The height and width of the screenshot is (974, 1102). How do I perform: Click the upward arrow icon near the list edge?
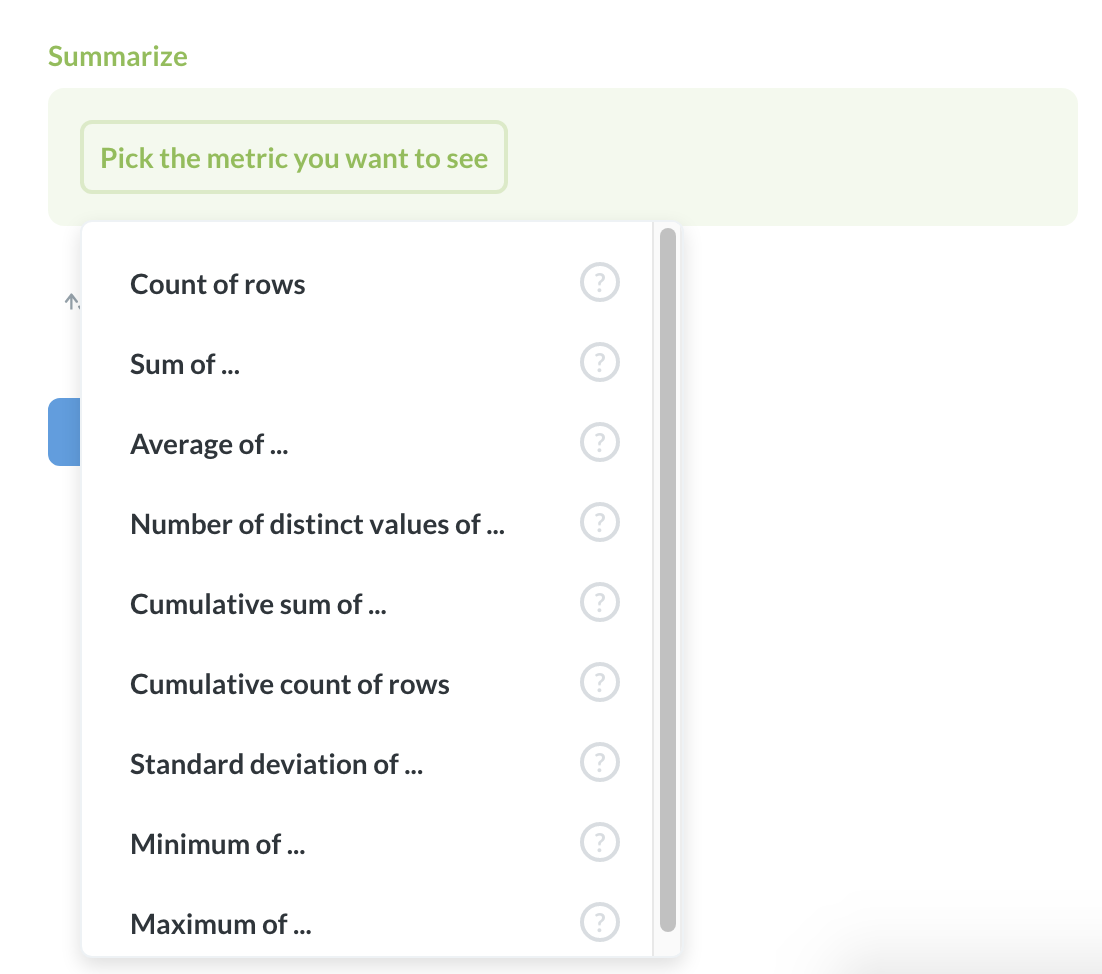tap(71, 300)
